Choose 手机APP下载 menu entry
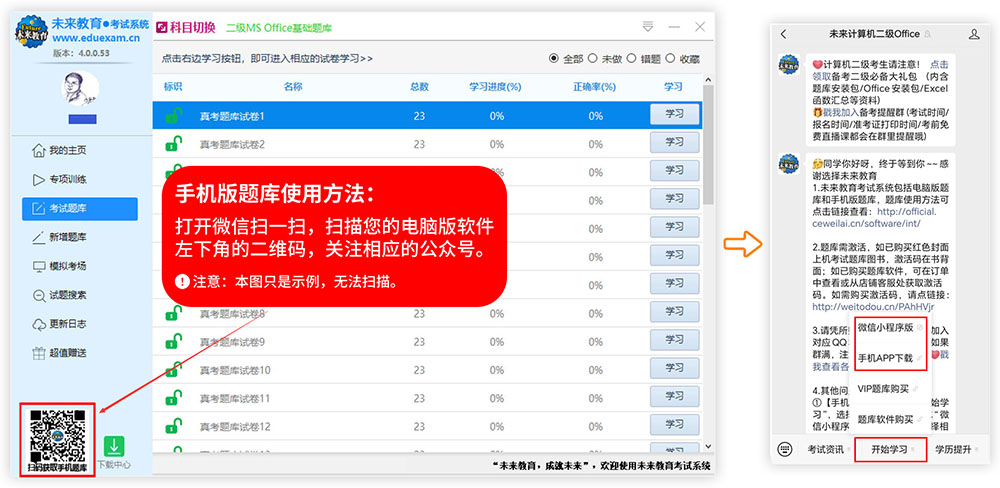The height and width of the screenshot is (488, 1000). click(x=885, y=357)
